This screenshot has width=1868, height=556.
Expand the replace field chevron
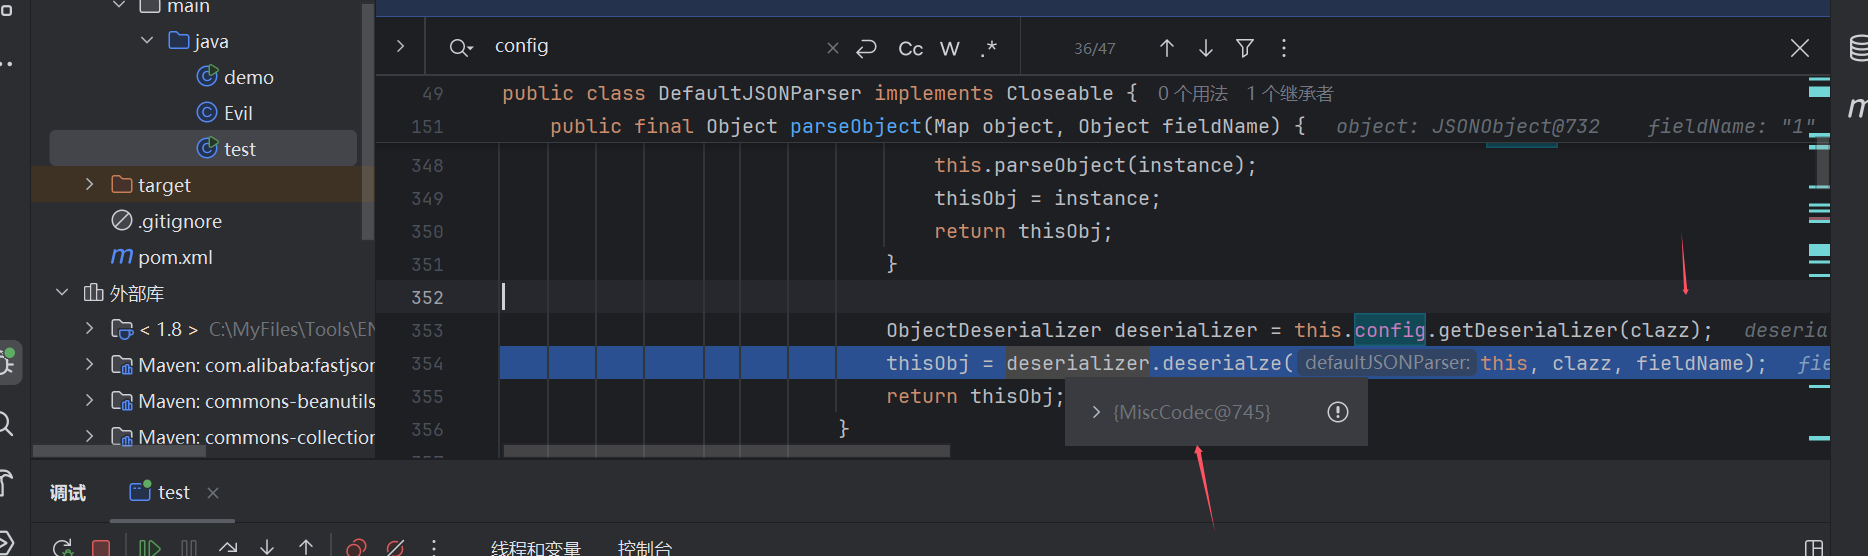click(x=400, y=46)
